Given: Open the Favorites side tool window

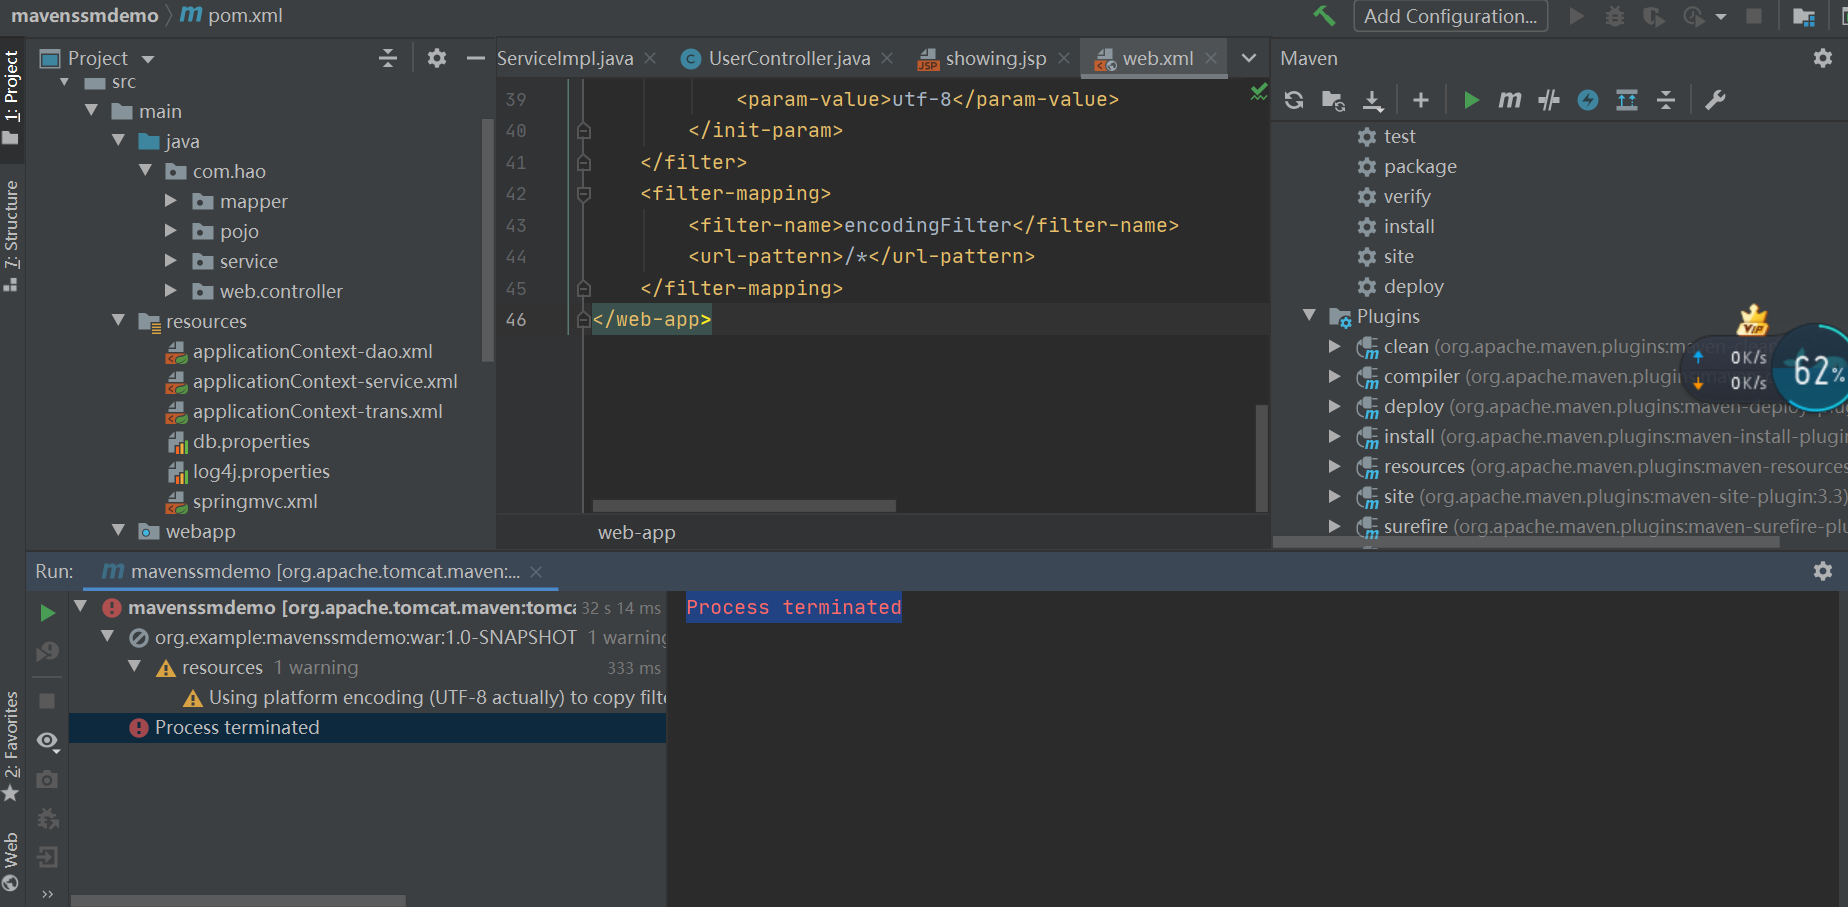Looking at the screenshot, I should pyautogui.click(x=11, y=745).
